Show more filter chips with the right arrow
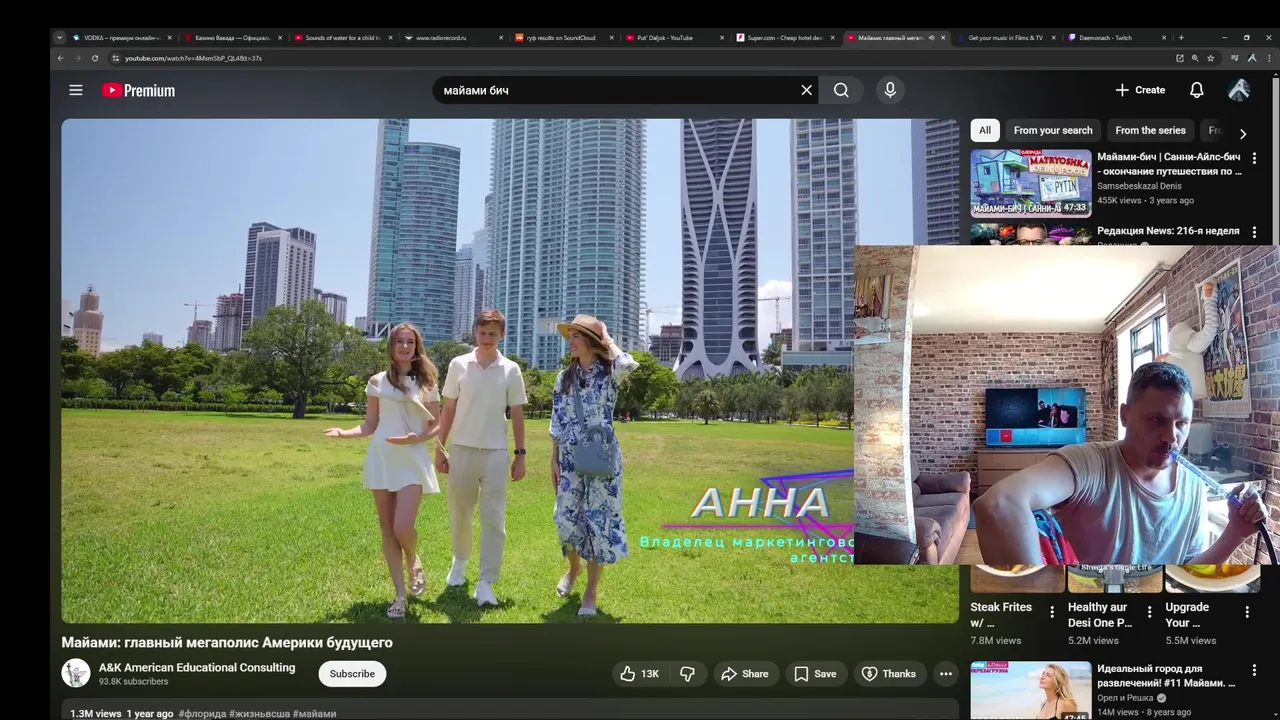Image resolution: width=1280 pixels, height=720 pixels. click(x=1242, y=133)
